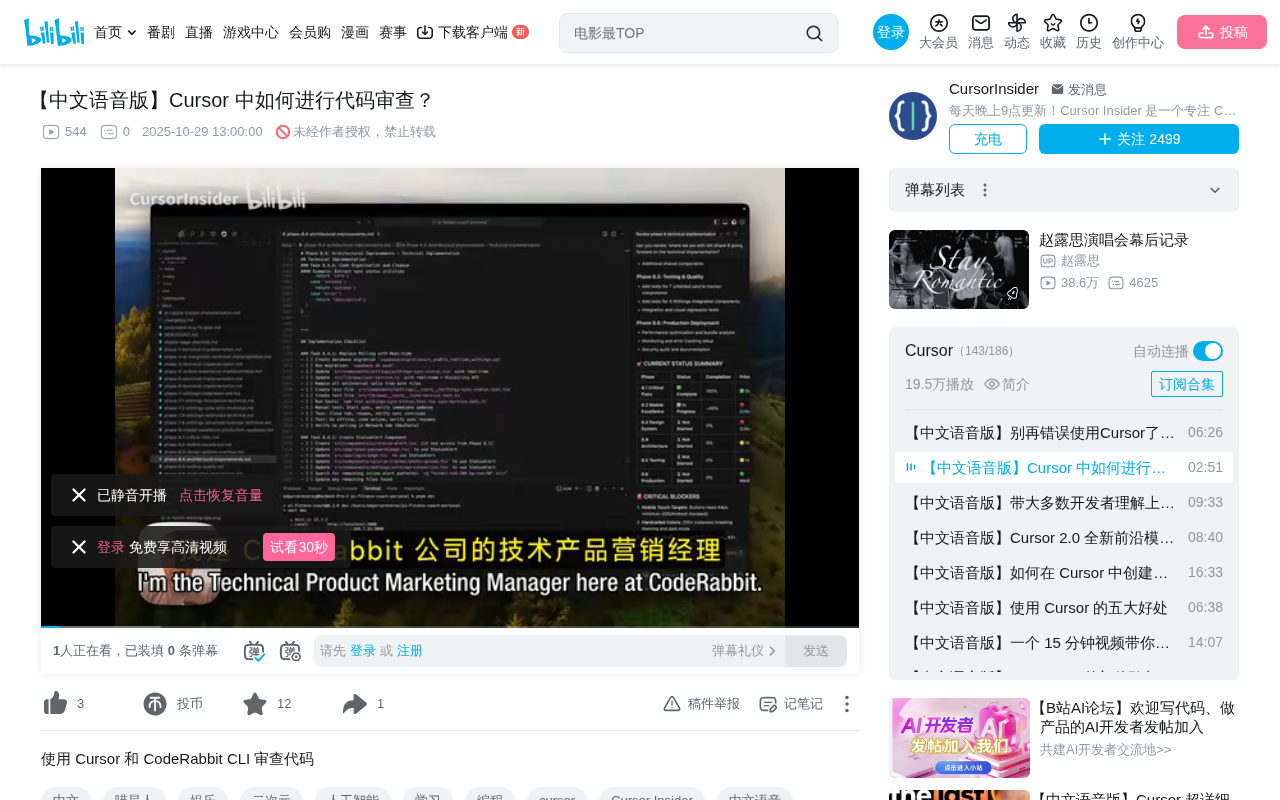Open 赵露思演唱会幕后记录 thumbnail
Viewport: 1280px width, 800px height.
(959, 269)
